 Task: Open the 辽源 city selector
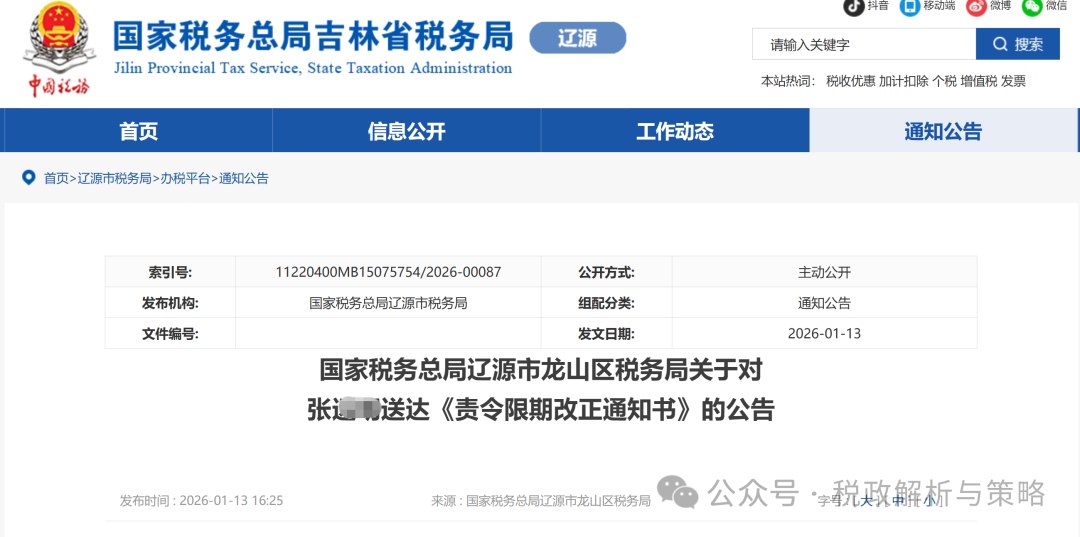coord(577,39)
